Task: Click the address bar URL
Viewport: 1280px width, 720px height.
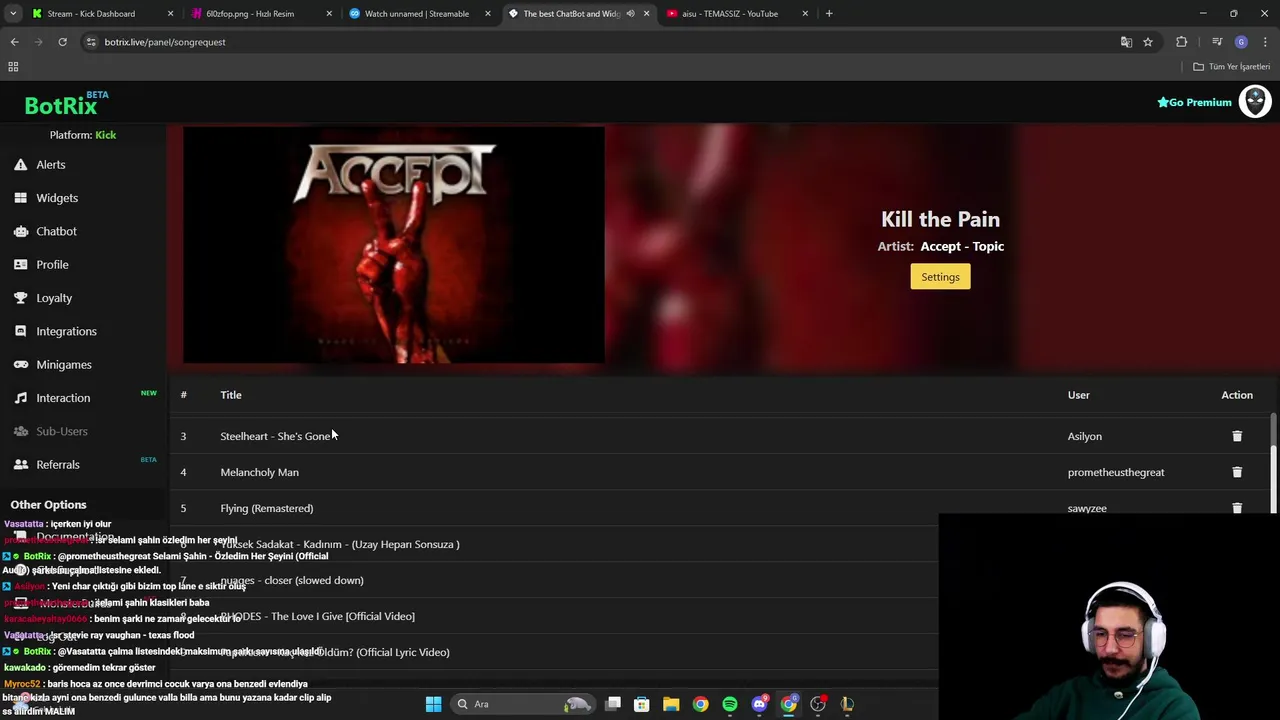Action: (x=165, y=42)
